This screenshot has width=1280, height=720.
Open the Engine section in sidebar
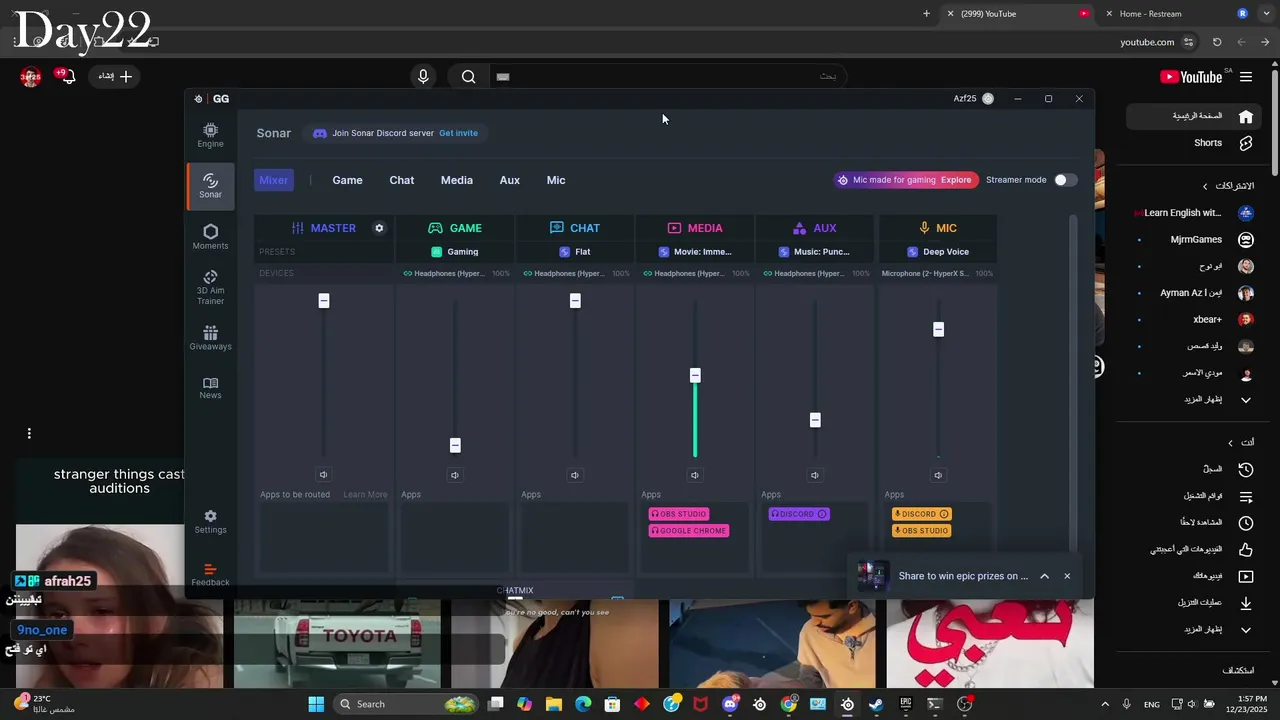(x=210, y=135)
